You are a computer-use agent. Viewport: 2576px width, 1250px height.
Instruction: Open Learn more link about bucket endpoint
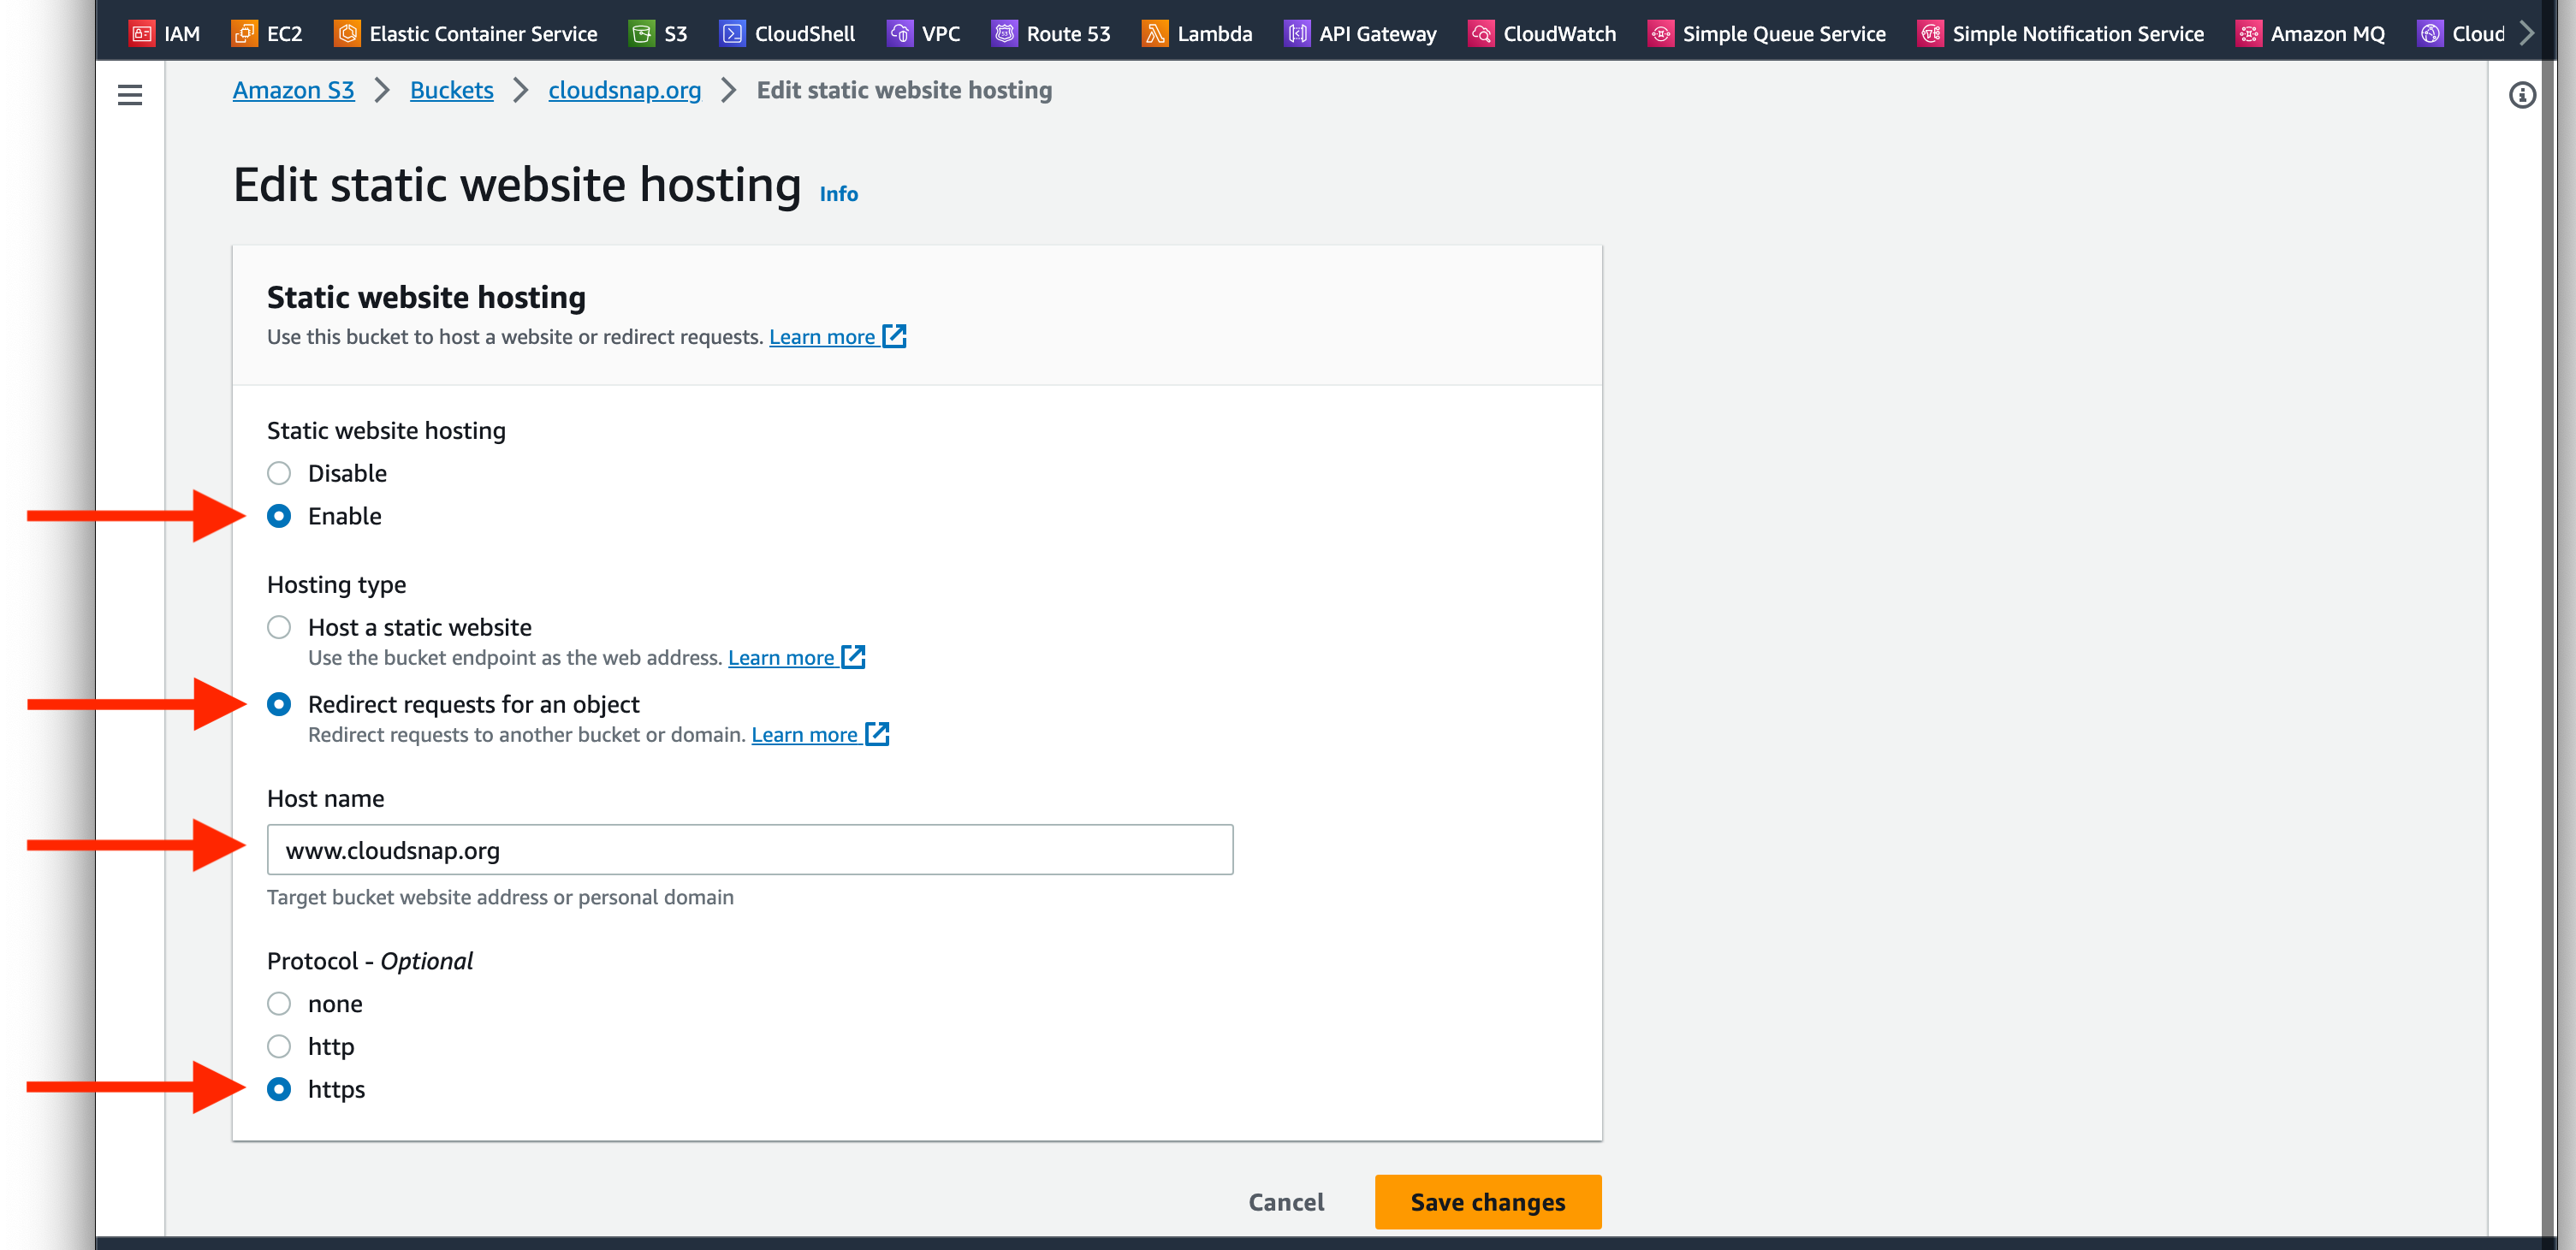pos(781,658)
